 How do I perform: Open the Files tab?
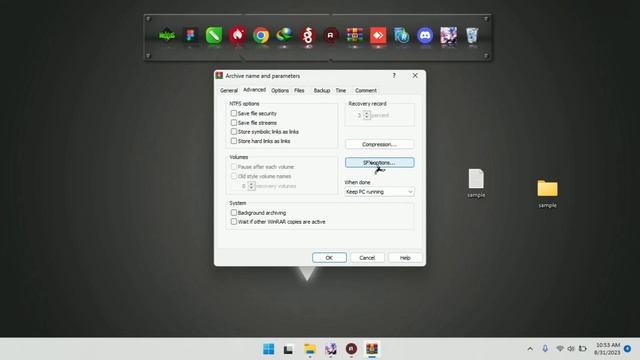299,90
